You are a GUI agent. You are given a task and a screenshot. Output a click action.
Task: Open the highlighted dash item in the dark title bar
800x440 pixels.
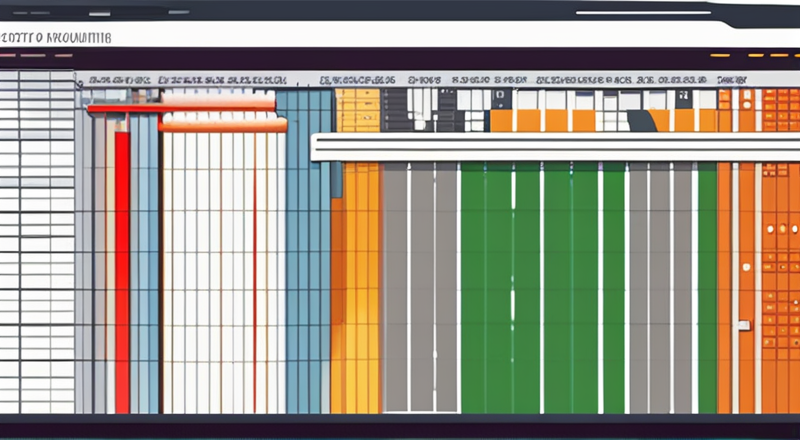[99, 14]
